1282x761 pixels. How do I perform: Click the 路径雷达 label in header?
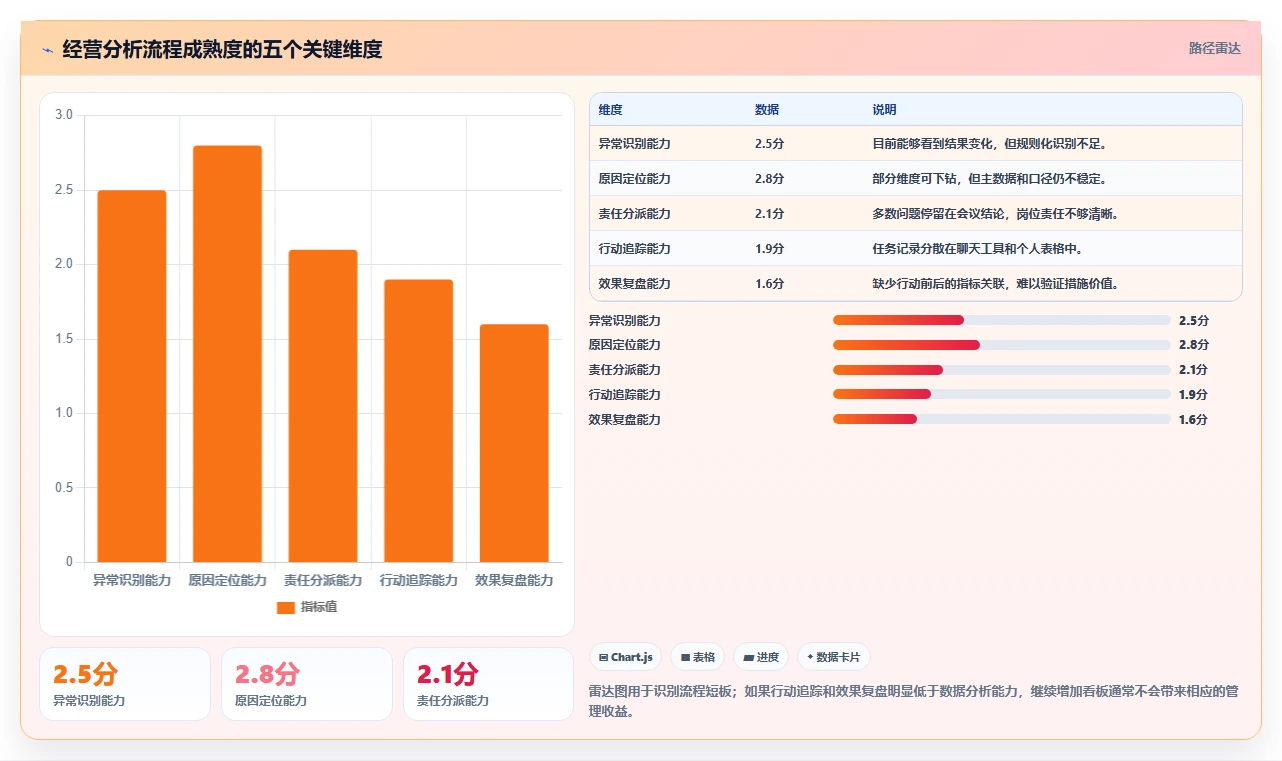click(1214, 48)
